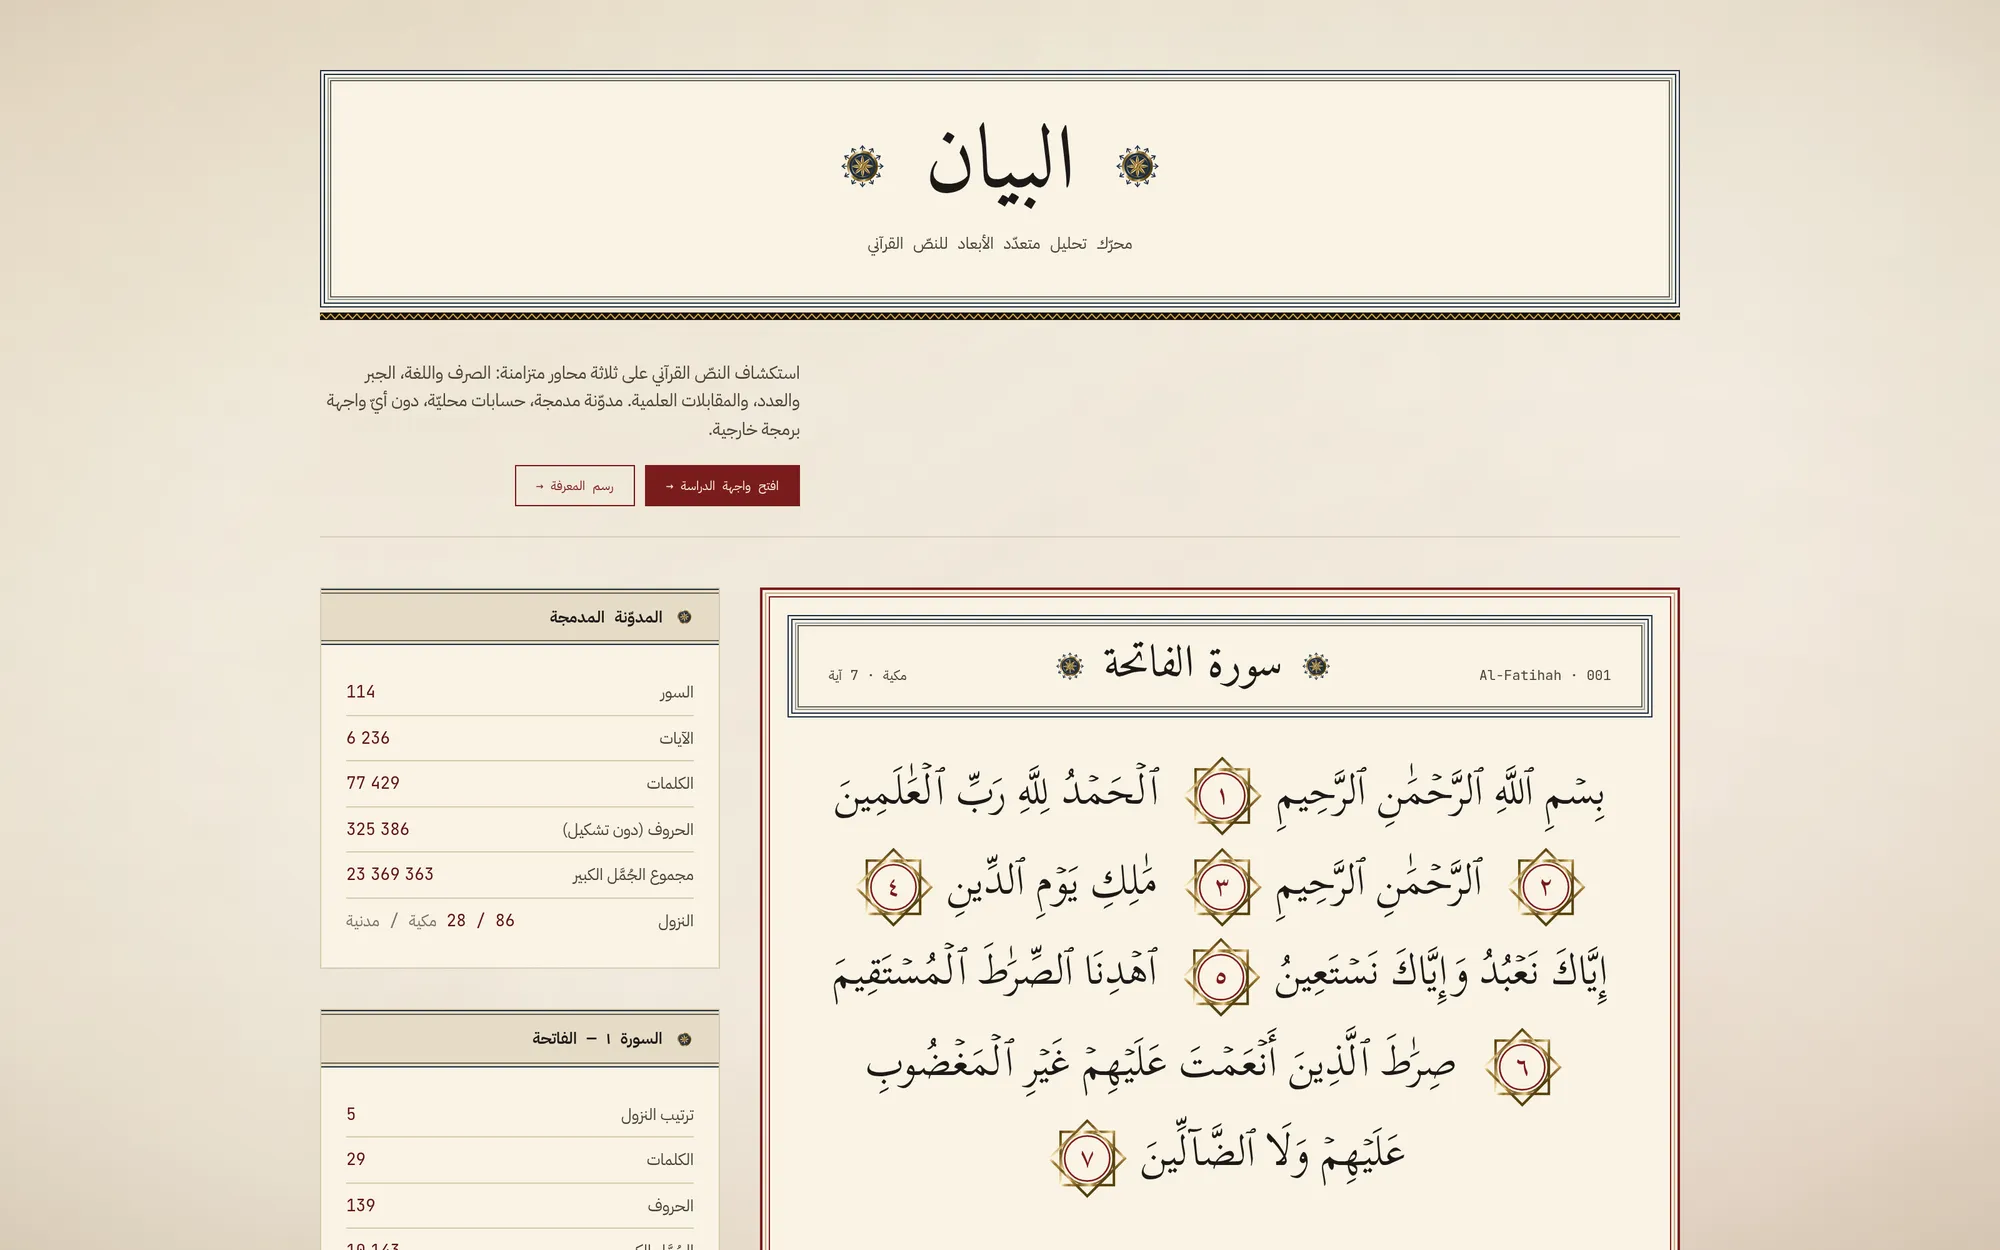The height and width of the screenshot is (1250, 2000).
Task: Click verse text مالك يوم الدين
Action: [1052, 883]
